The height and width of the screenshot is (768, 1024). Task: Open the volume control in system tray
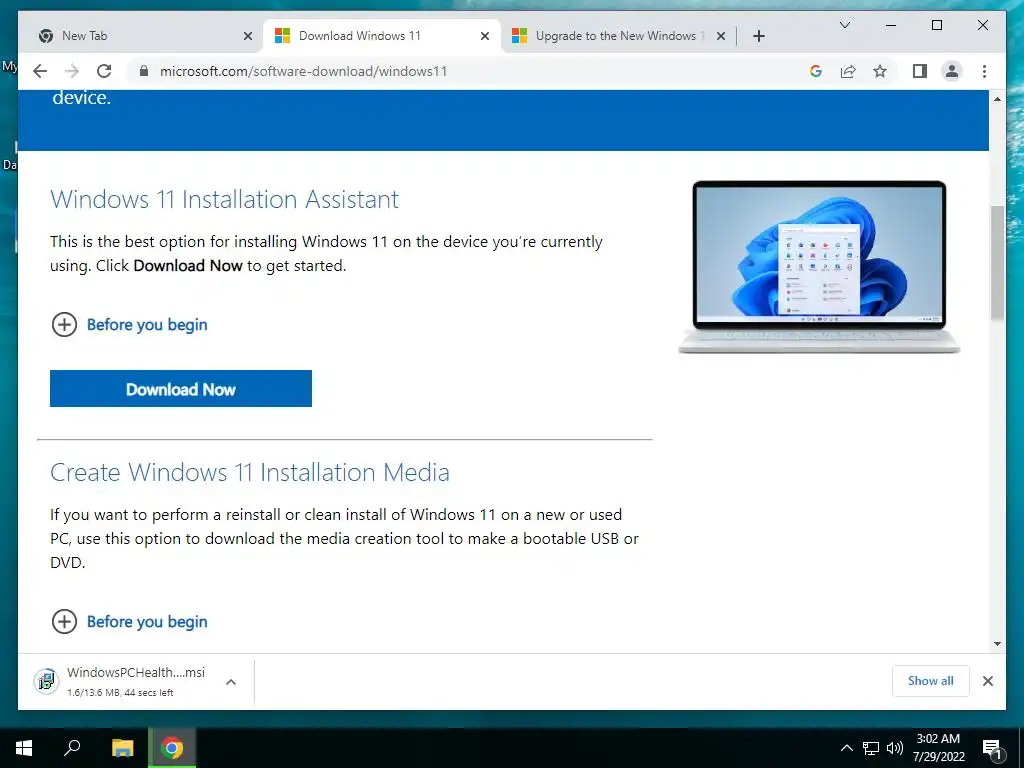click(895, 748)
